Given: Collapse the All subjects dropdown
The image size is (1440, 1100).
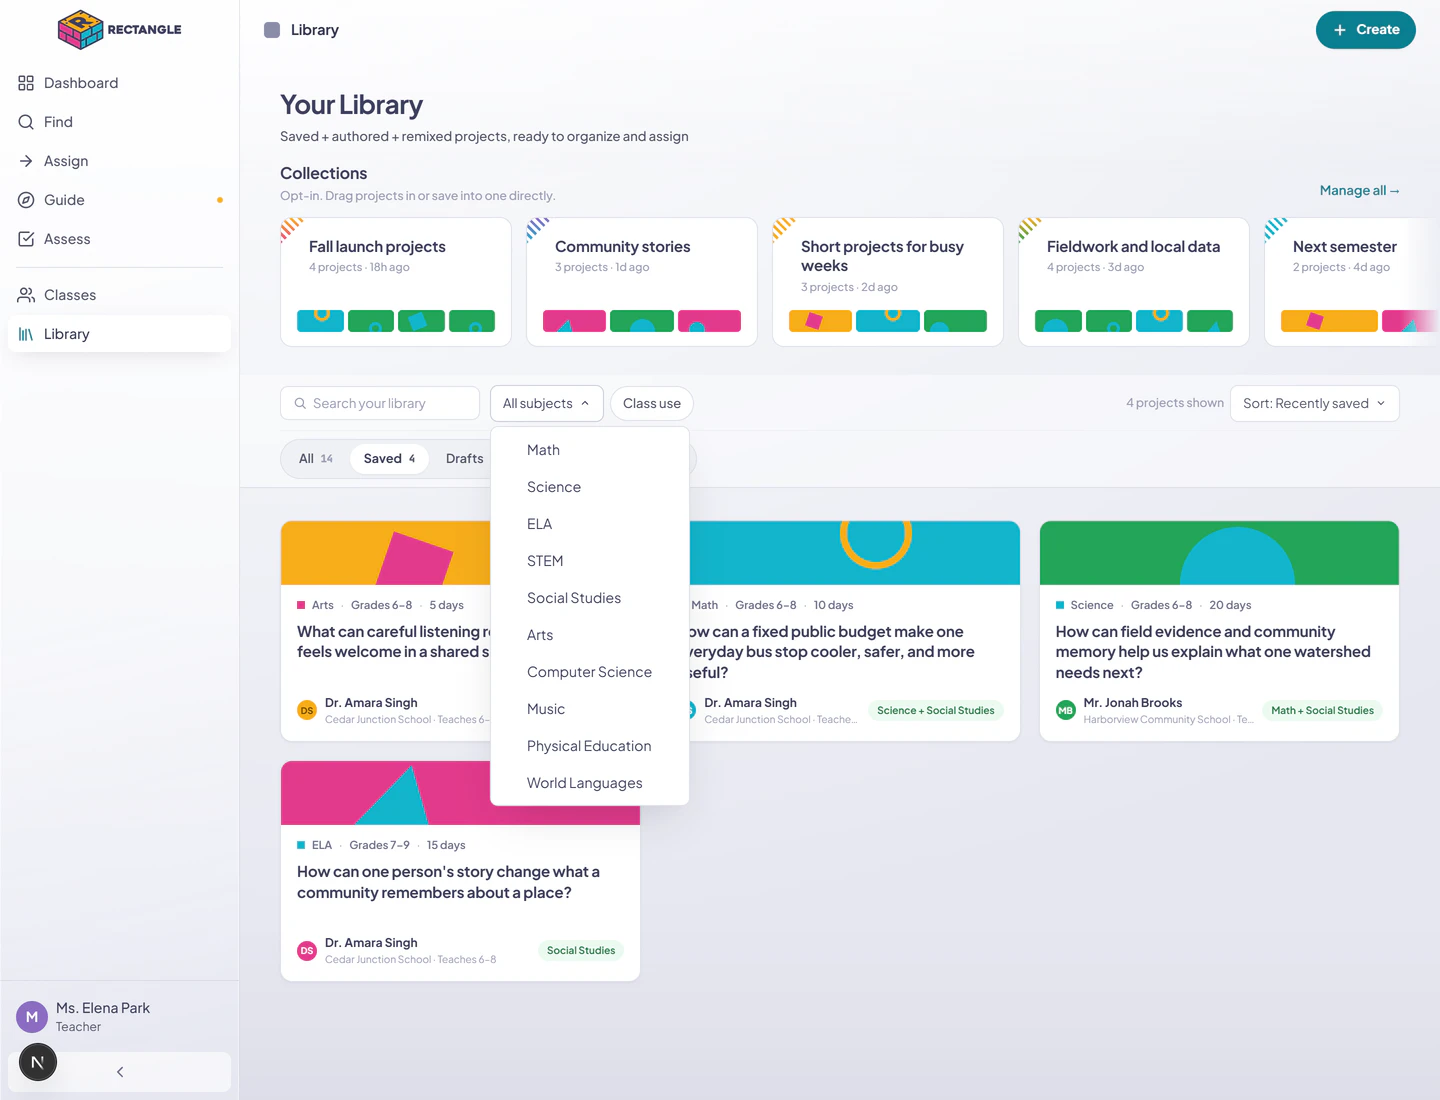Looking at the screenshot, I should [546, 404].
